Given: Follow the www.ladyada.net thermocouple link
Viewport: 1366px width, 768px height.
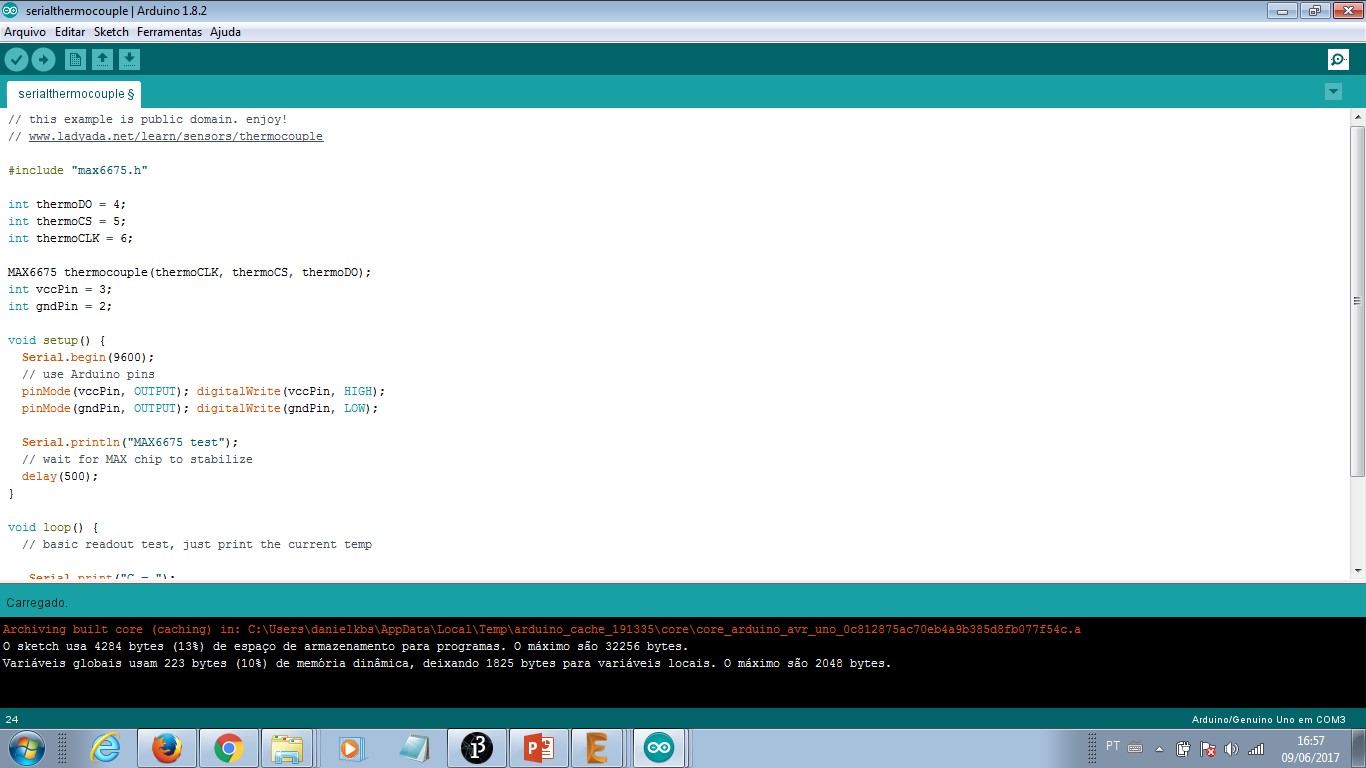Looking at the screenshot, I should 176,136.
